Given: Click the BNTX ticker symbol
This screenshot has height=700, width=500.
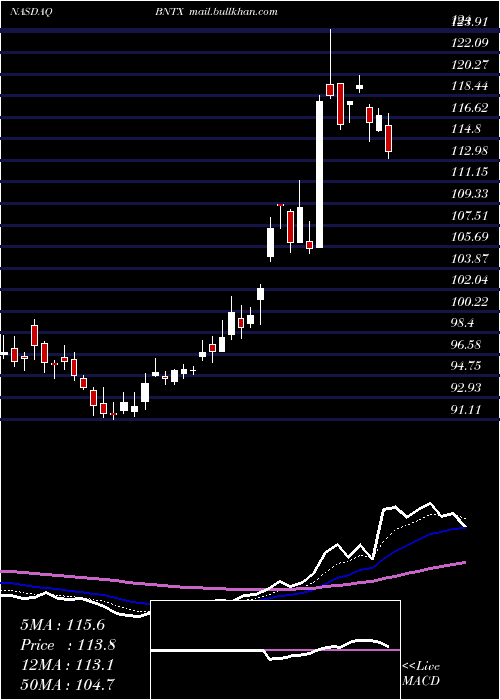Looking at the screenshot, I should pos(170,12).
